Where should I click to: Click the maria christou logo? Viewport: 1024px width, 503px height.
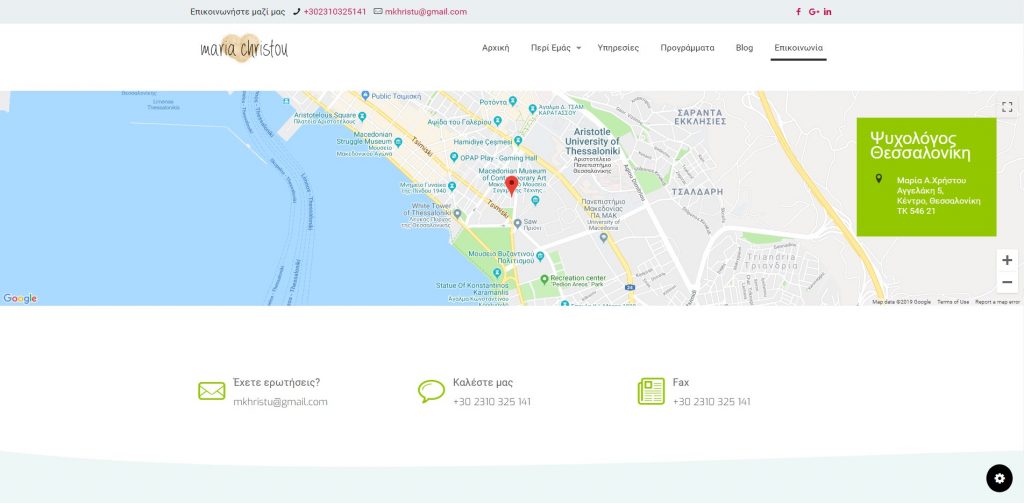[x=244, y=48]
